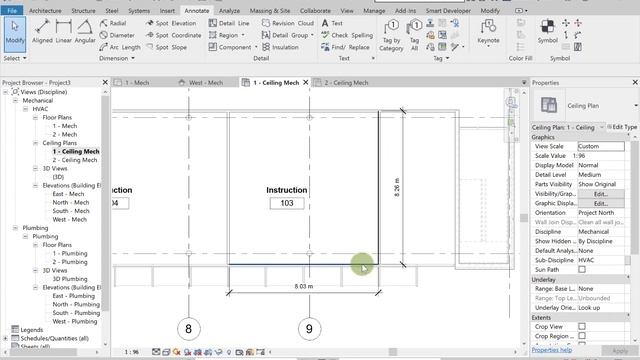Open the File menu
The width and height of the screenshot is (640, 360).
12,11
